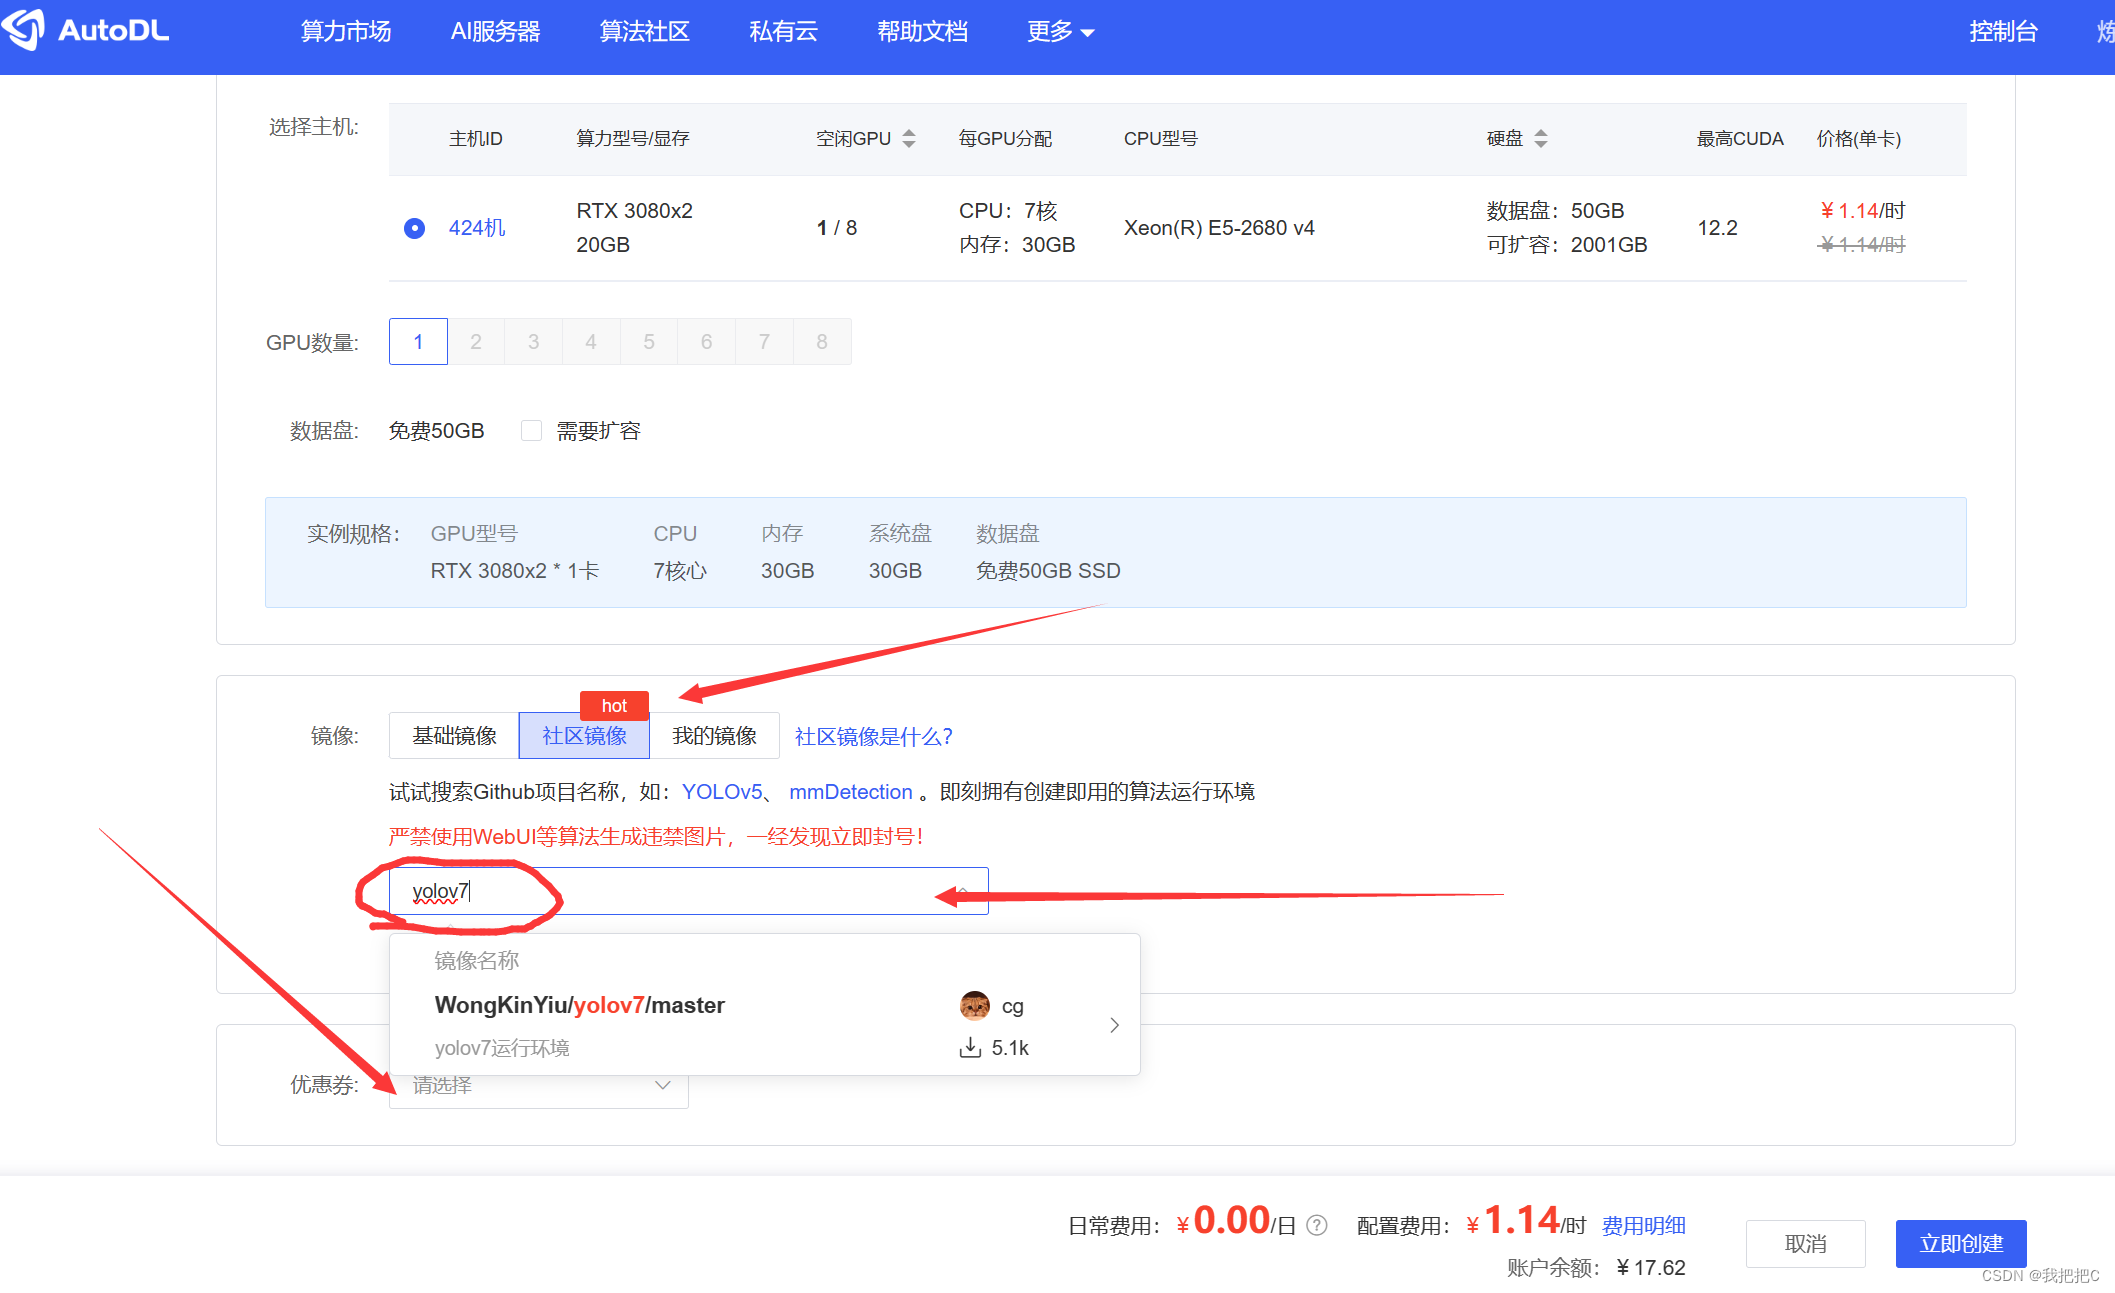Open yolov7 image result chevron arrow
2115x1293 pixels.
click(1114, 1025)
